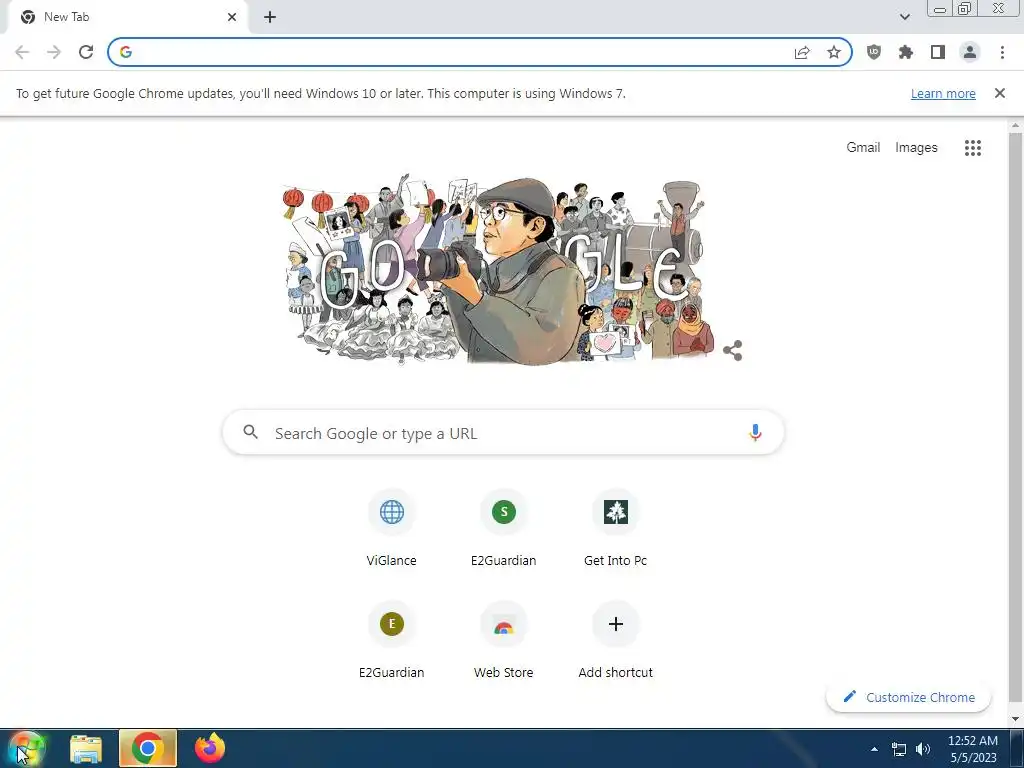Viewport: 1024px width, 768px height.
Task: Launch Firefox from the taskbar
Action: 210,748
